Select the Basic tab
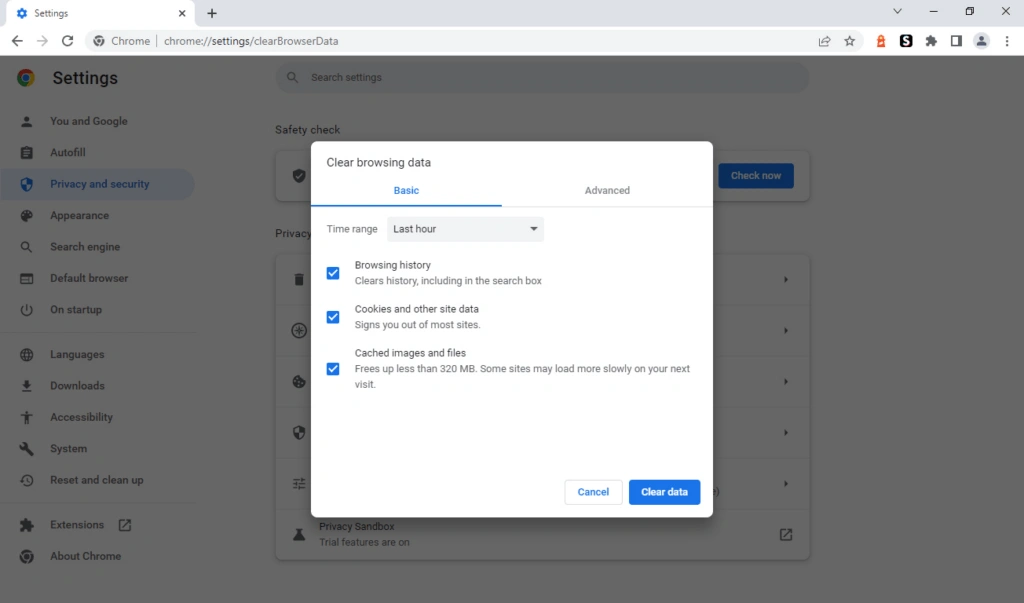Image resolution: width=1024 pixels, height=603 pixels. [406, 190]
